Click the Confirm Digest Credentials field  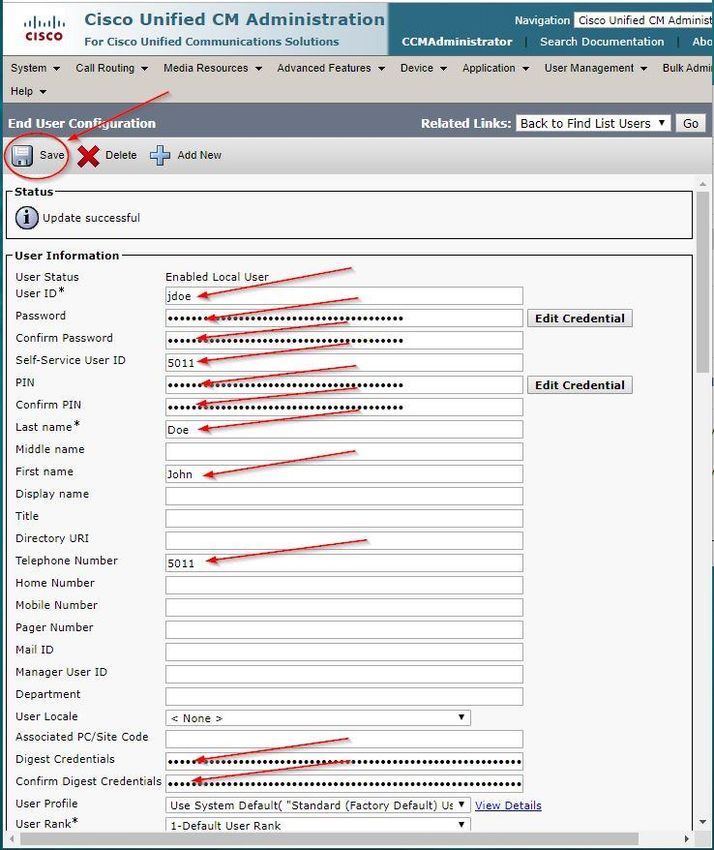coord(344,783)
